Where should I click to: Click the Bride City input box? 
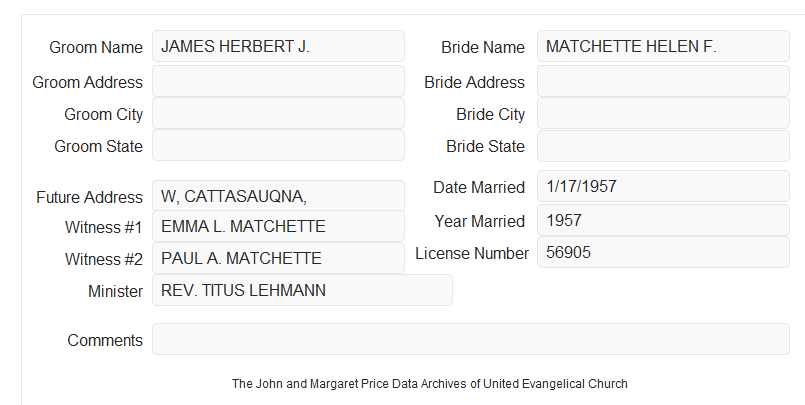tap(663, 113)
